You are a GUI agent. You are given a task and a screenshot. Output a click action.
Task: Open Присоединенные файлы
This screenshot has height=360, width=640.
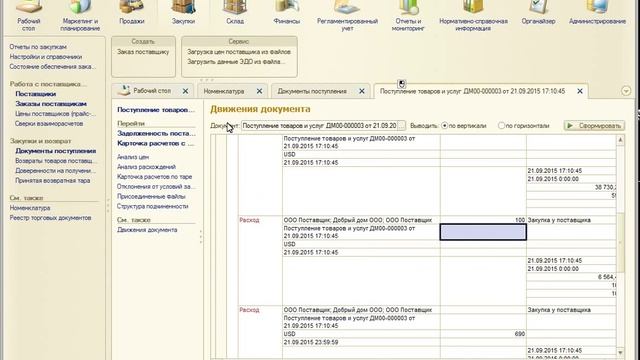click(151, 196)
